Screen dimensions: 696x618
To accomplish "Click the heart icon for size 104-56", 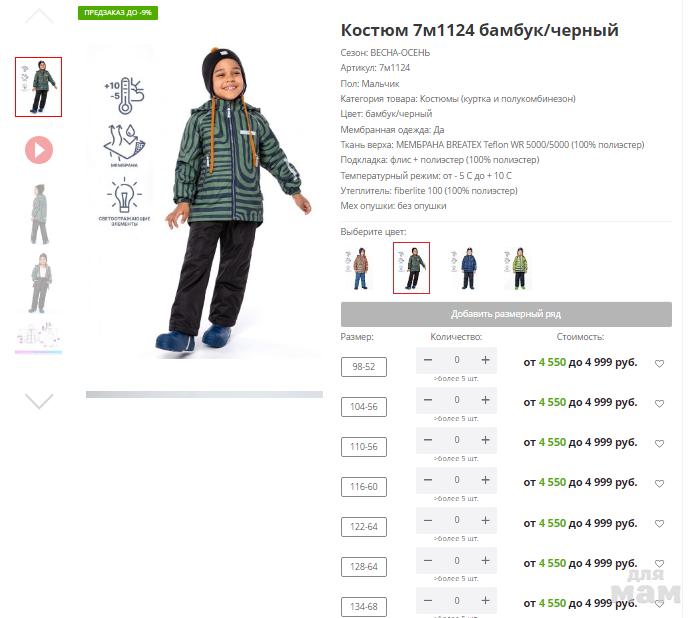I will pos(660,404).
